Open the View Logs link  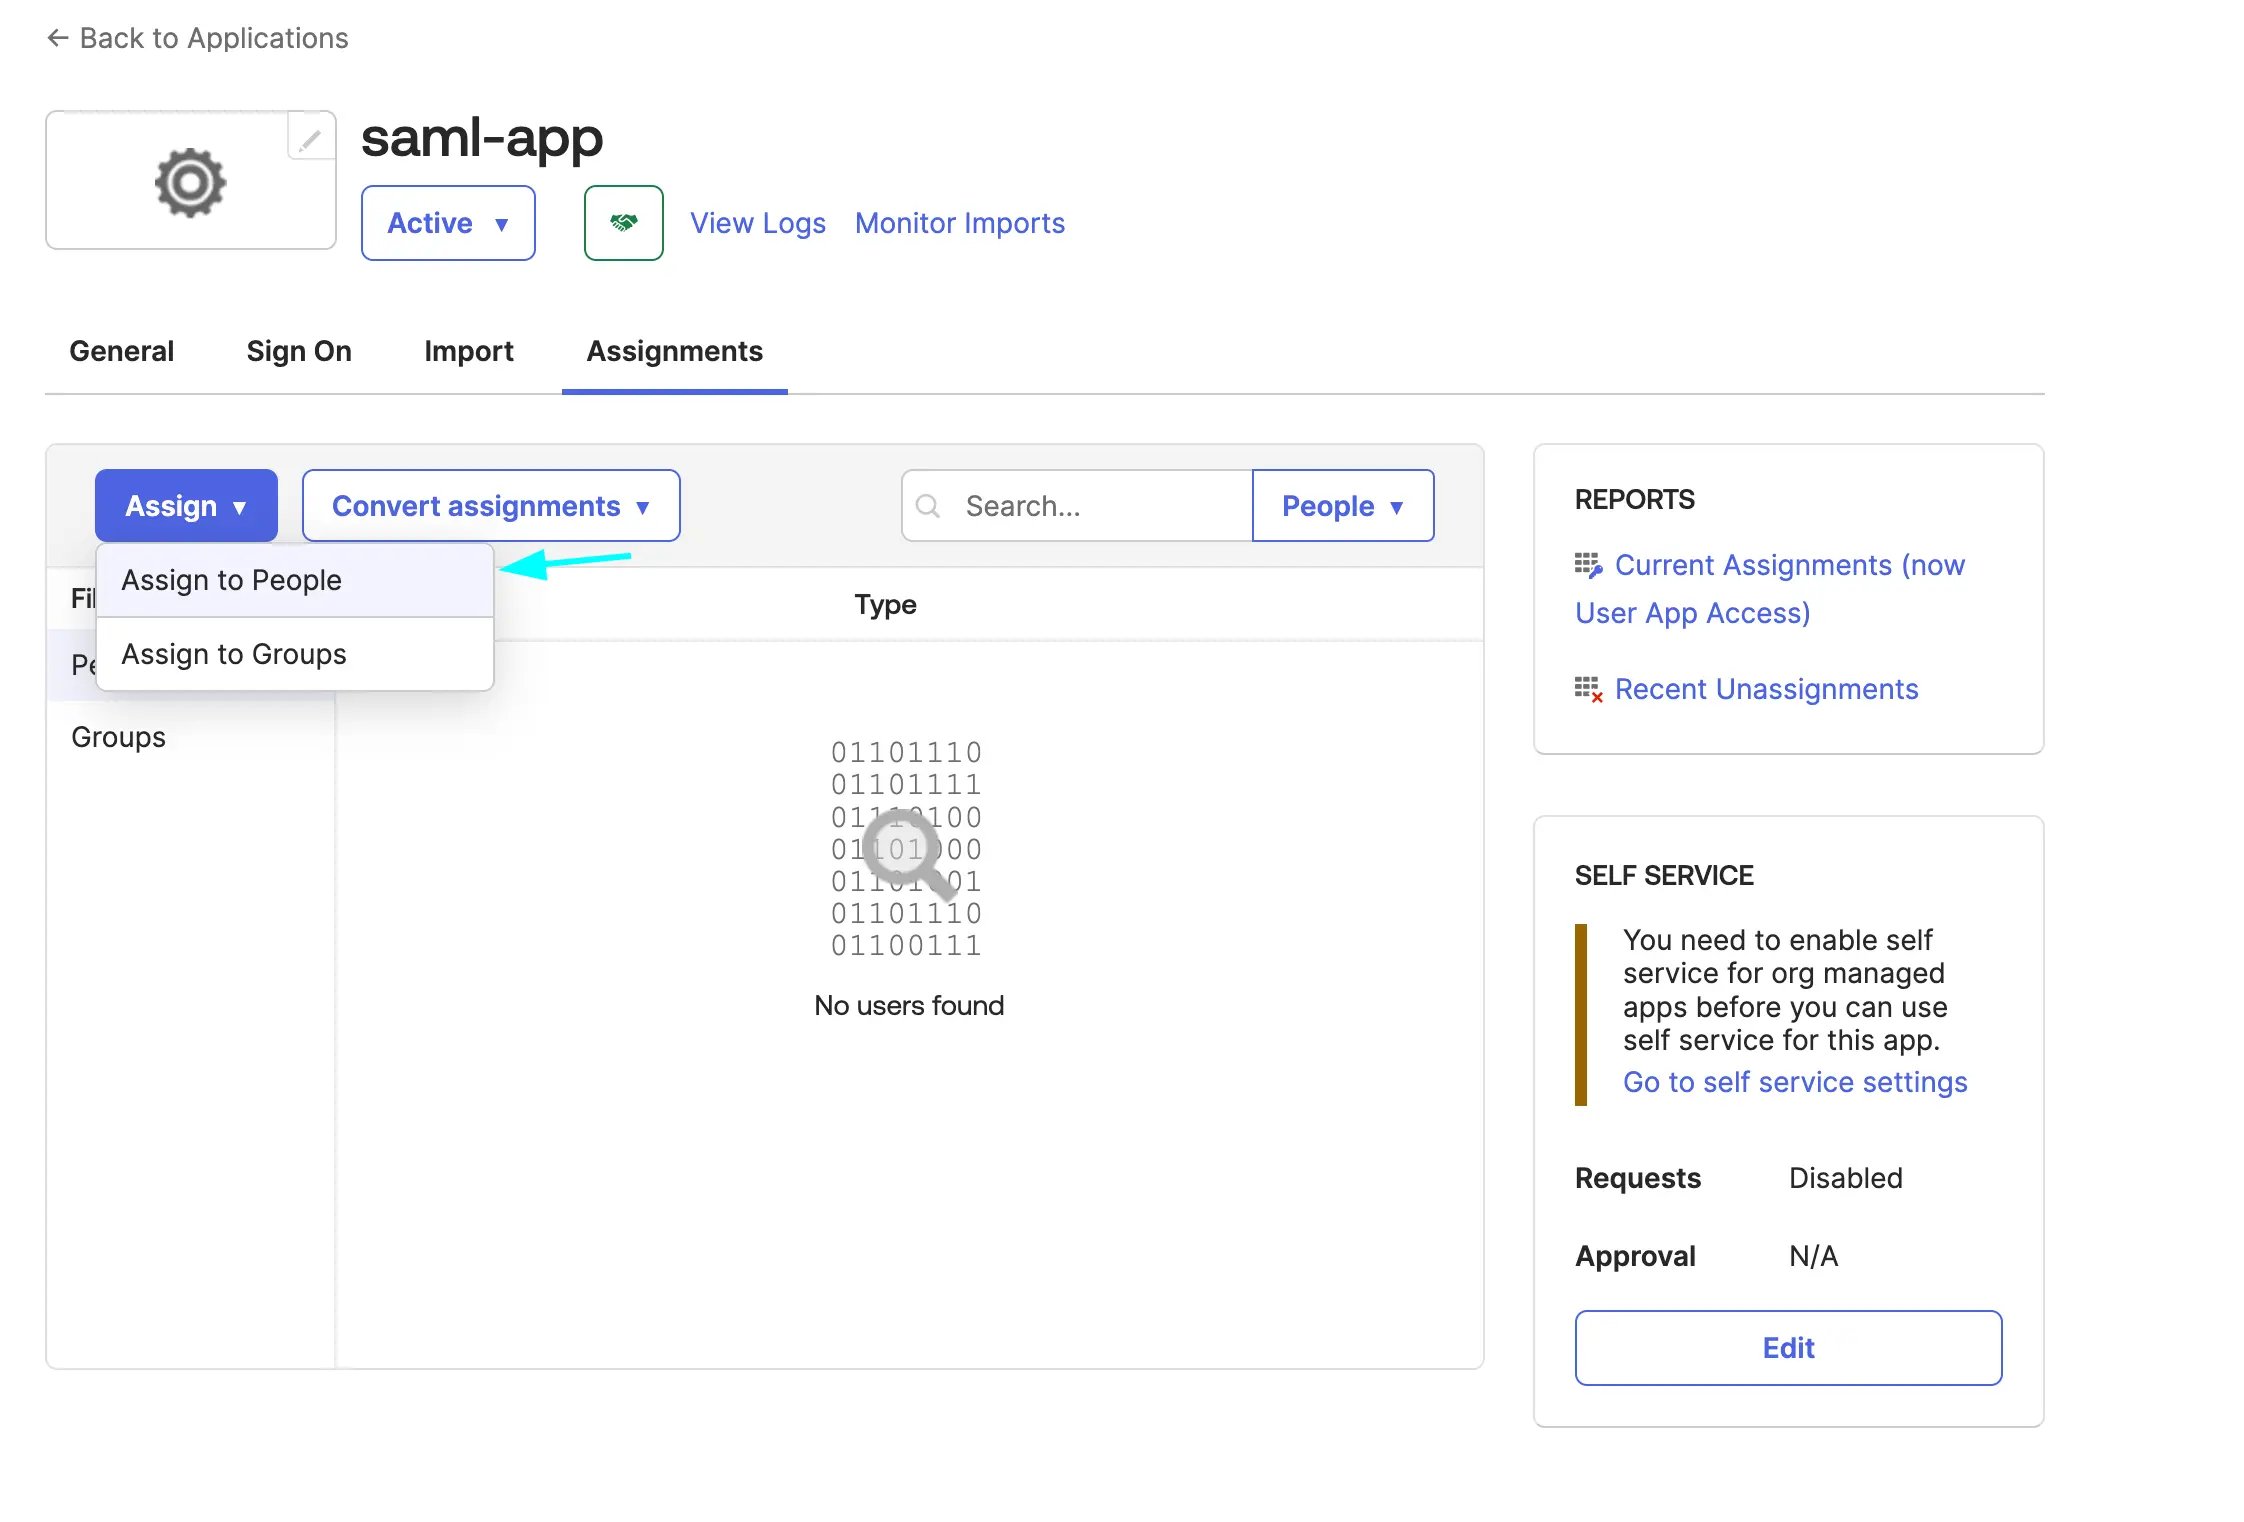(x=757, y=223)
